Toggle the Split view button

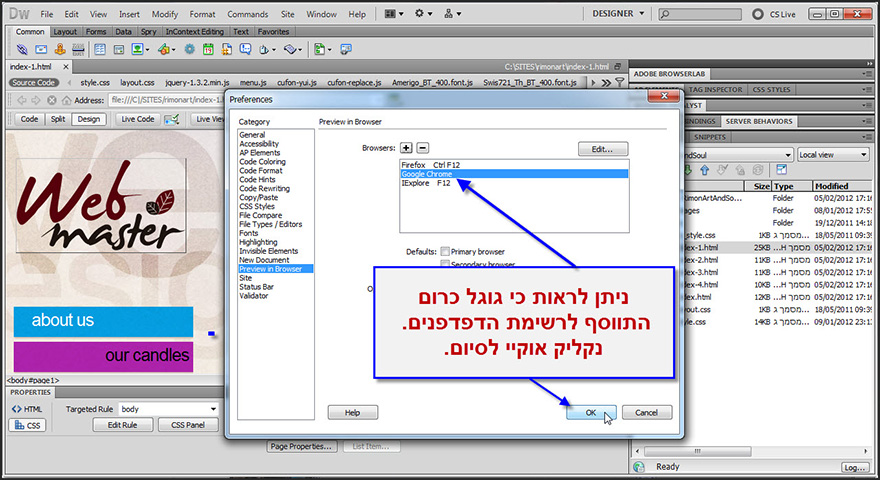click(58, 119)
